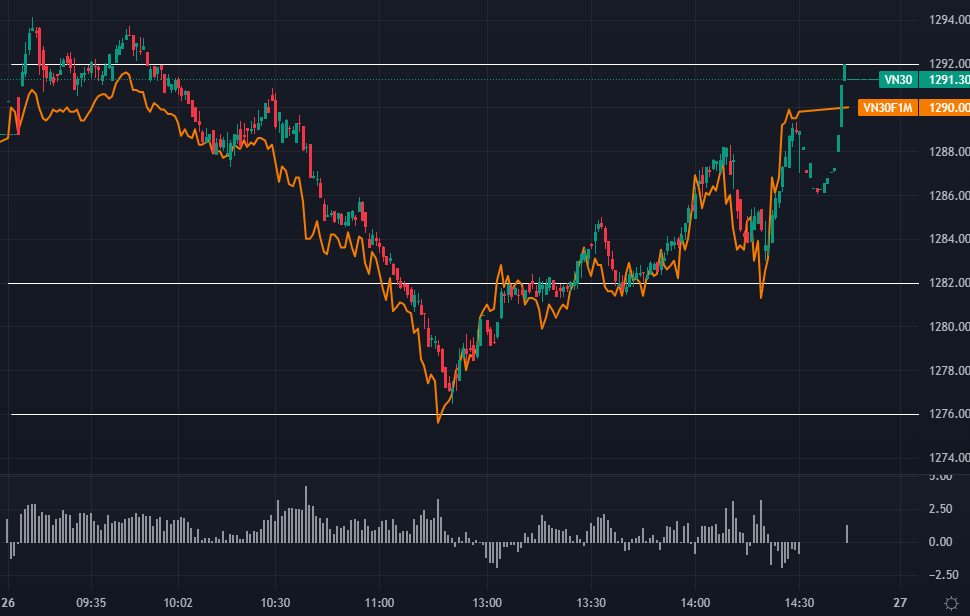Click the 1280.00 price axis label

coord(949,327)
